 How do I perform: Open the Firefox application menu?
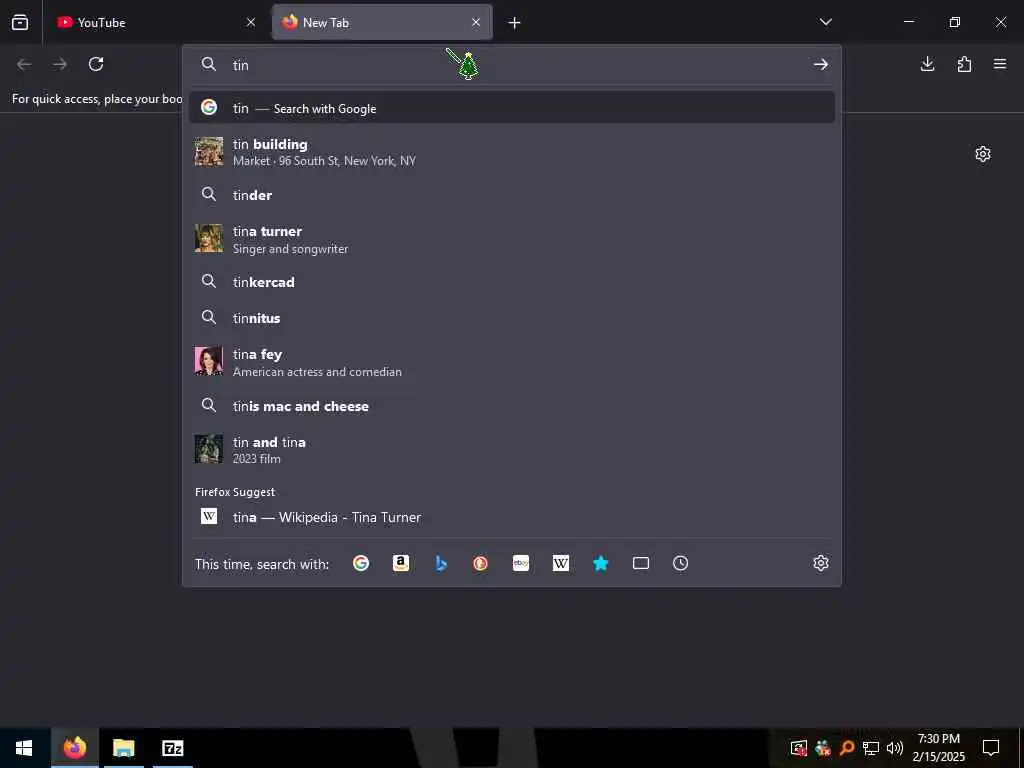click(x=1000, y=64)
